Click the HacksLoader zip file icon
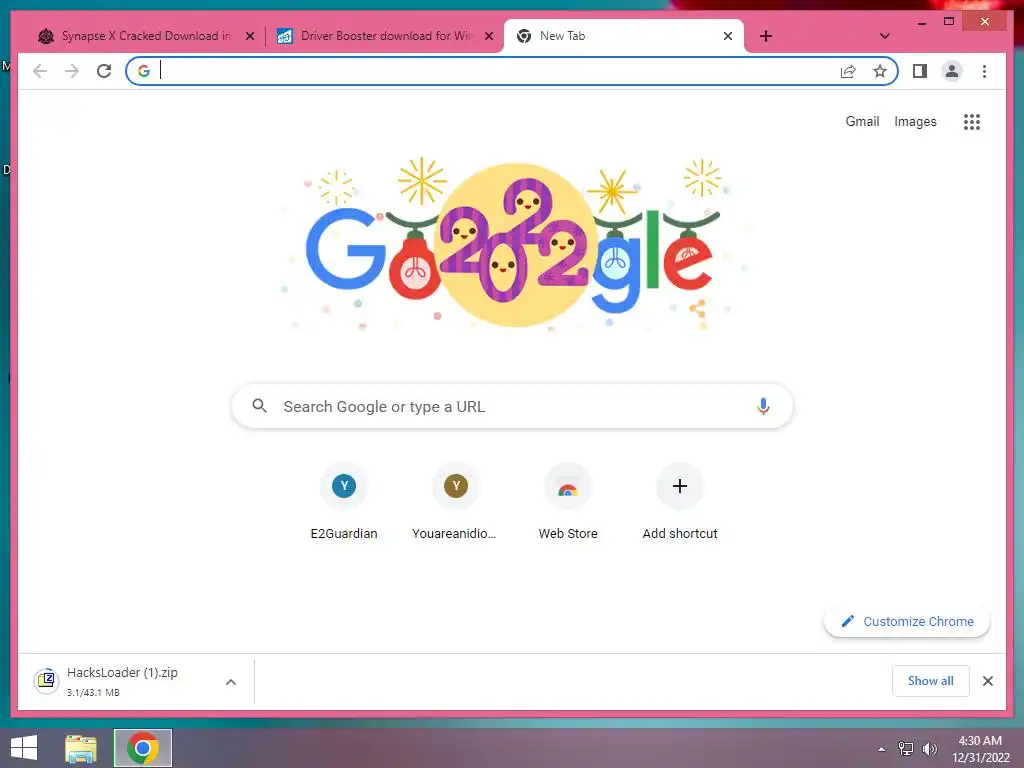 coord(46,680)
